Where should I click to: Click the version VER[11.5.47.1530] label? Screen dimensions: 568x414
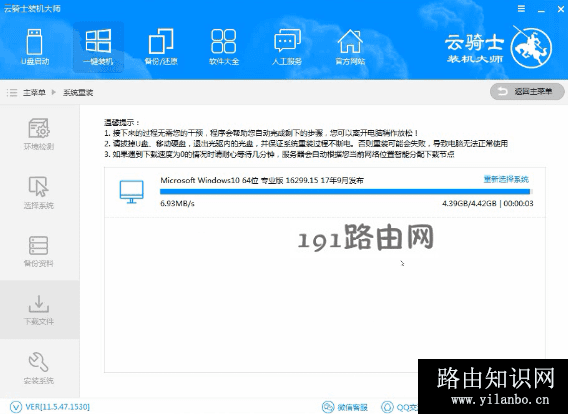pos(58,407)
